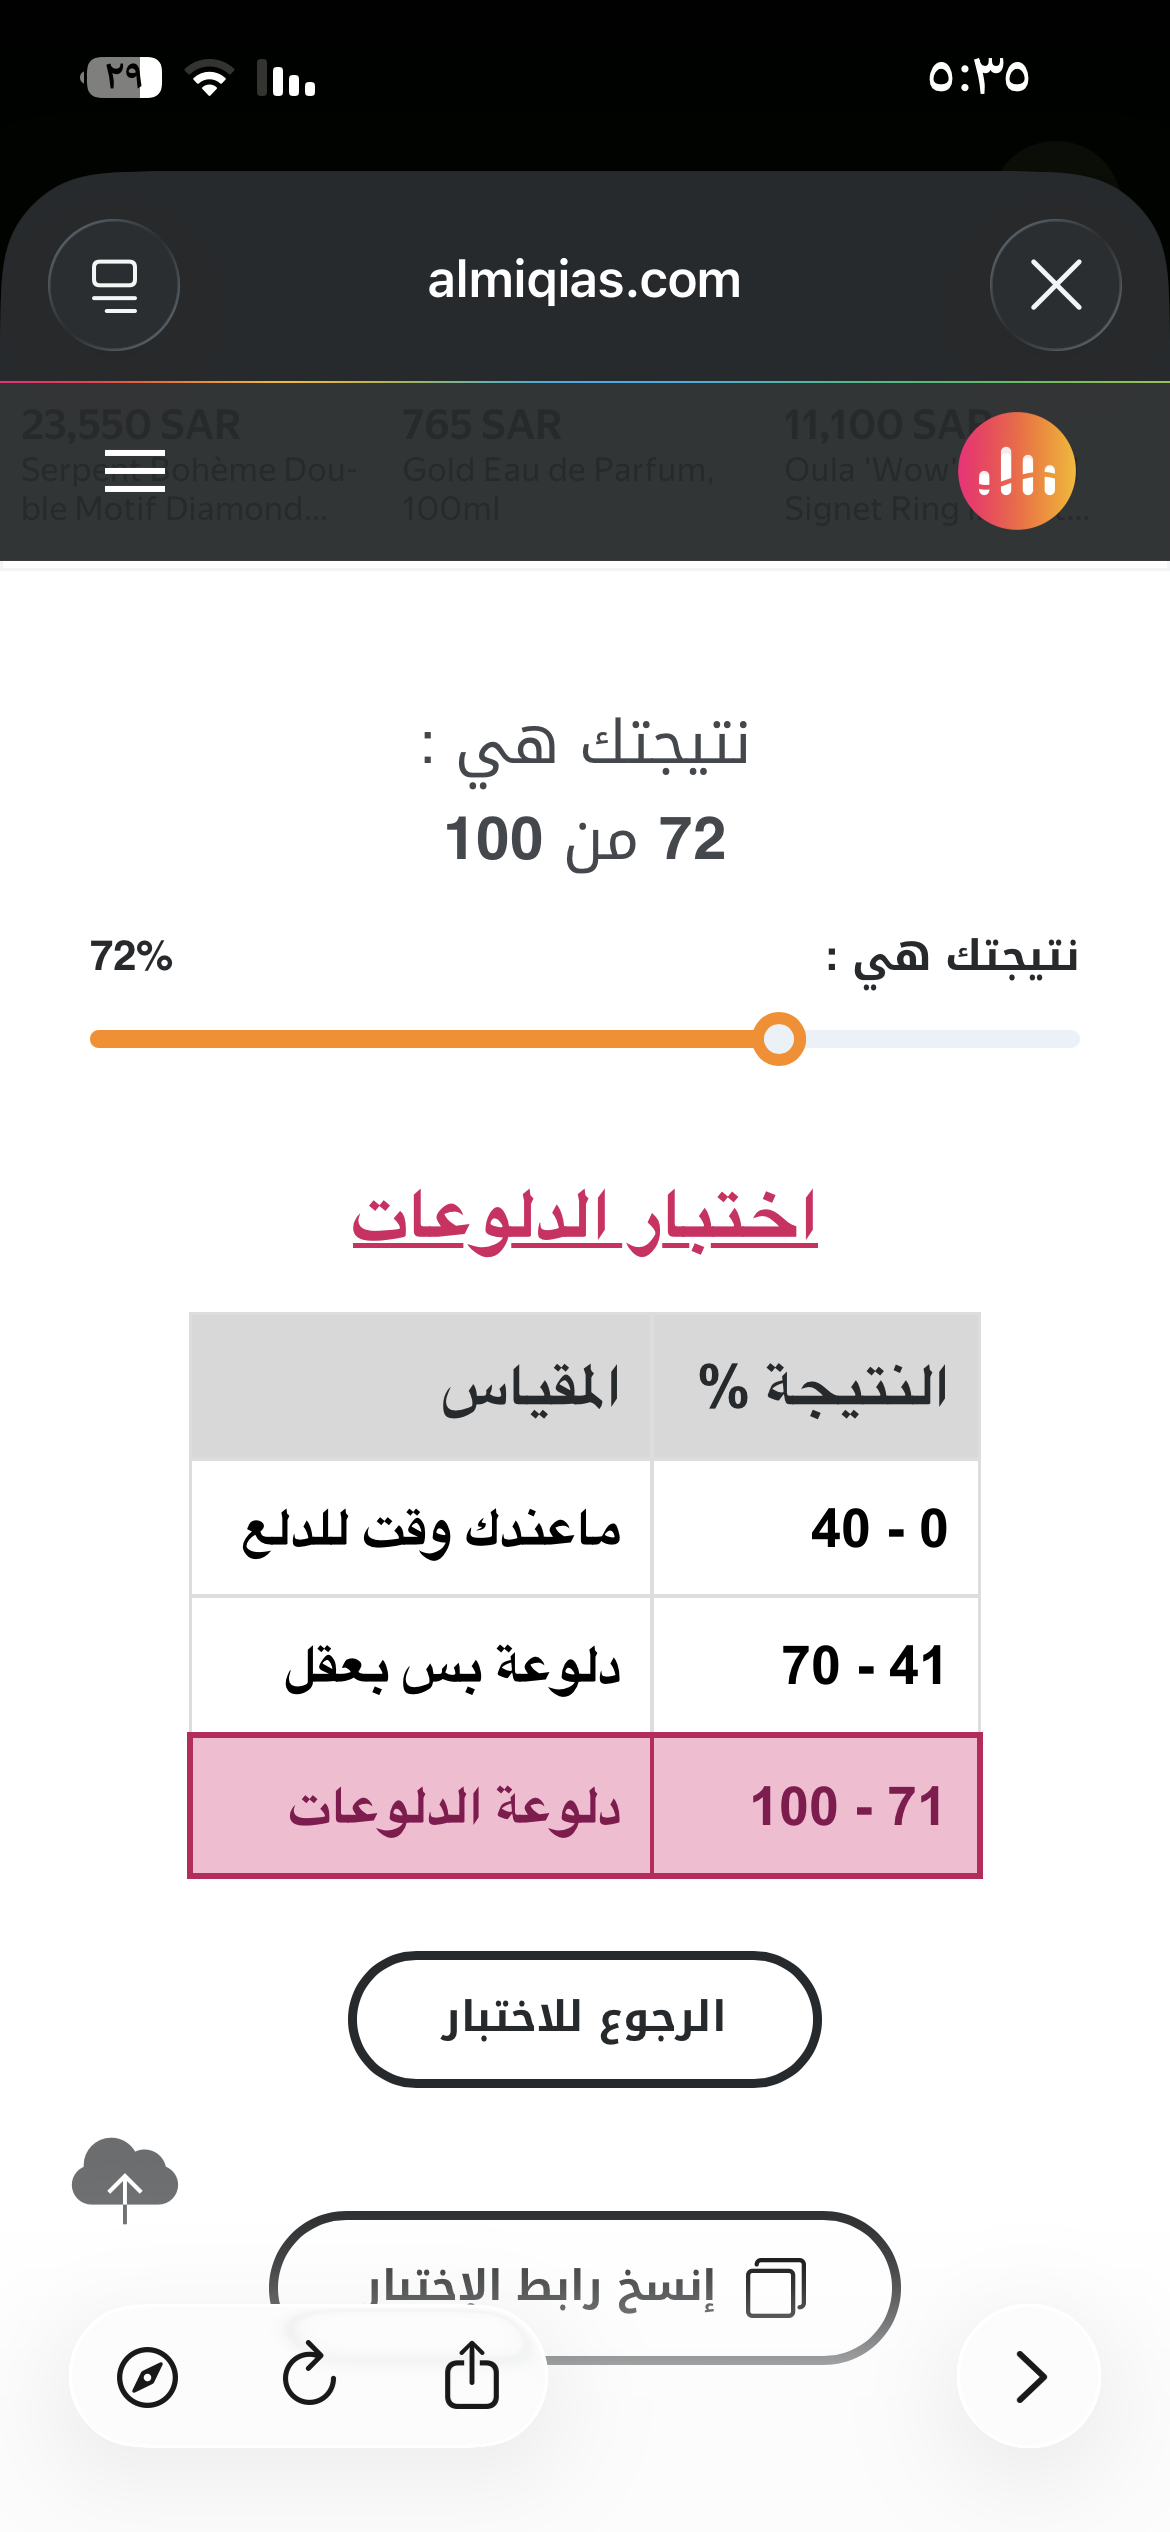Open the hamburger navigation menu

135,471
